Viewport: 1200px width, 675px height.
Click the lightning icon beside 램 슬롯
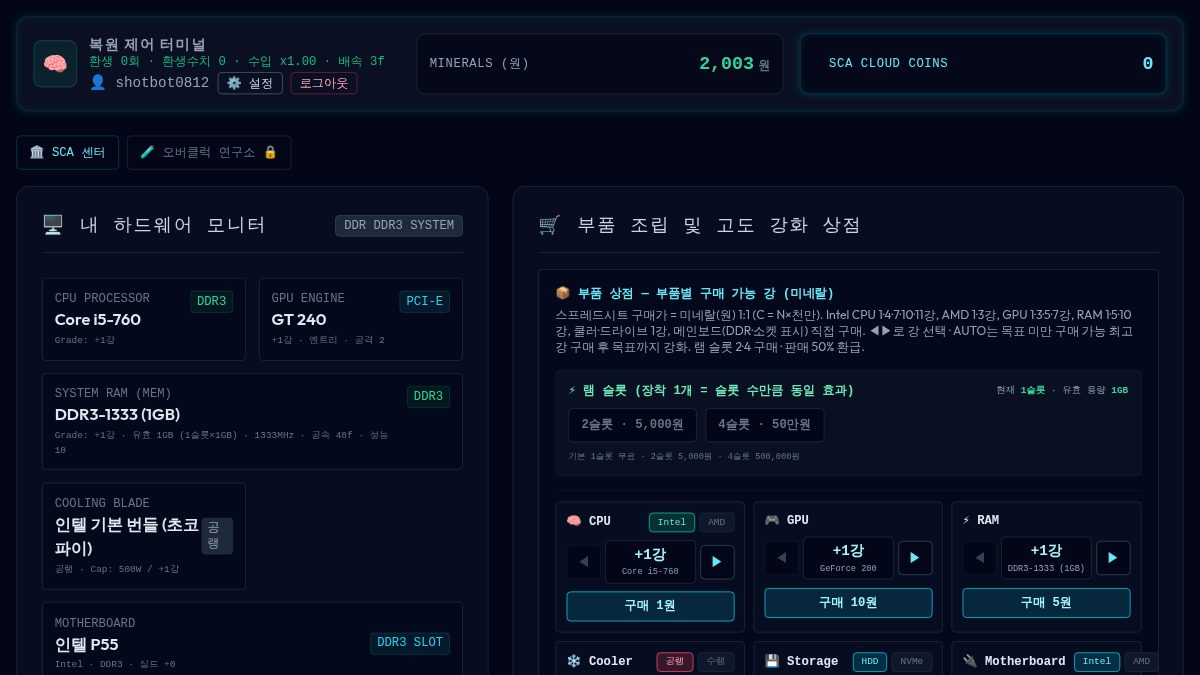click(572, 391)
